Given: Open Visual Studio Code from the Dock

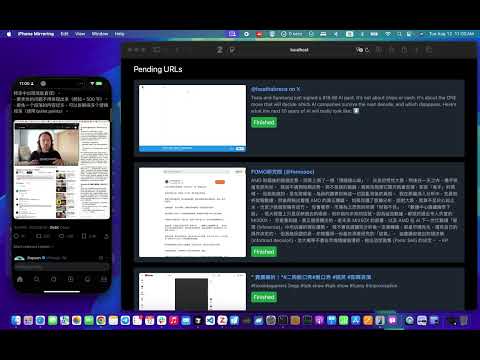Looking at the screenshot, I should click(x=210, y=321).
